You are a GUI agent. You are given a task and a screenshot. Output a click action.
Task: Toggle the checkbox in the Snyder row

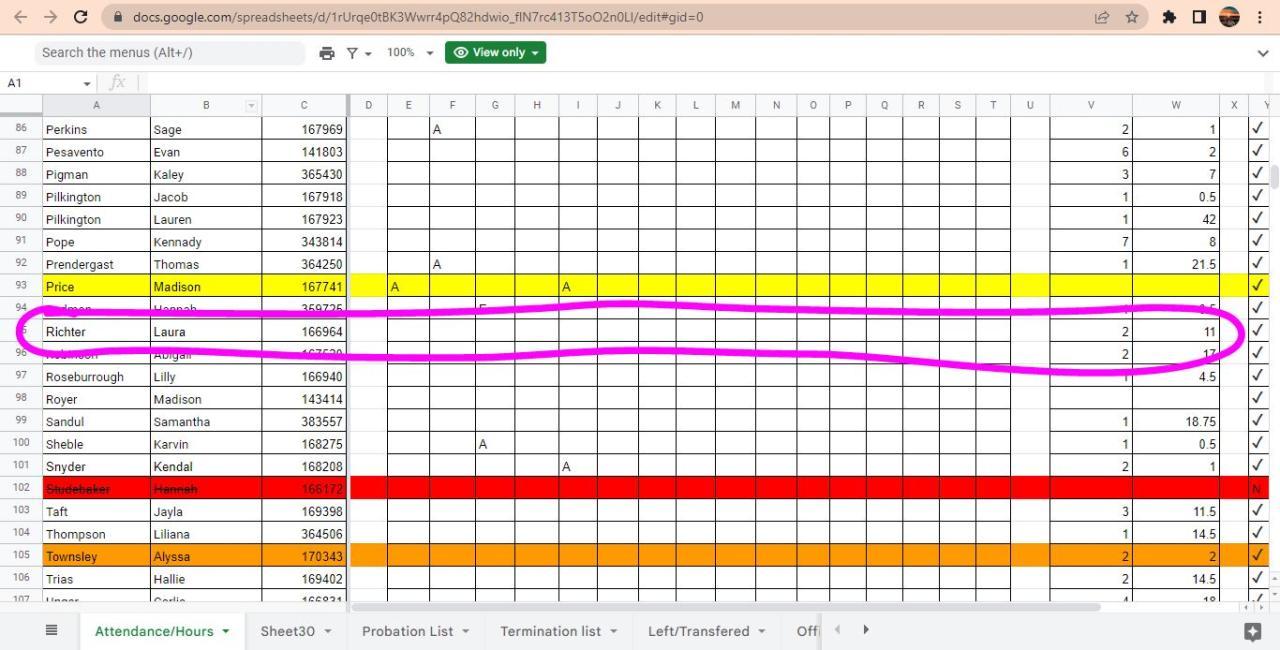coord(1258,466)
